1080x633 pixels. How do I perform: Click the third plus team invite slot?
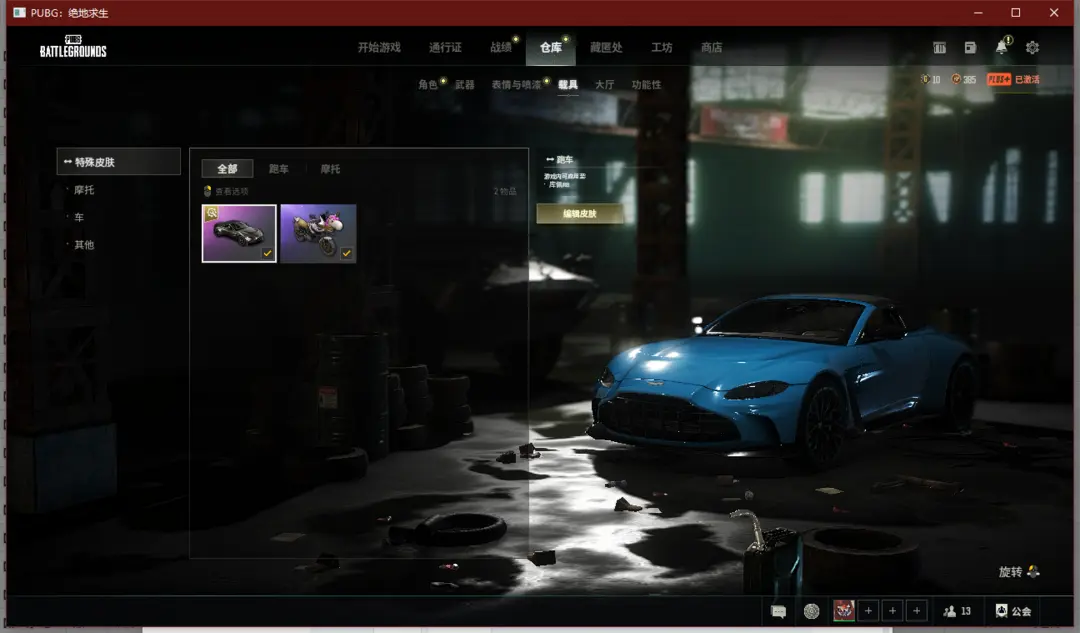click(x=917, y=611)
